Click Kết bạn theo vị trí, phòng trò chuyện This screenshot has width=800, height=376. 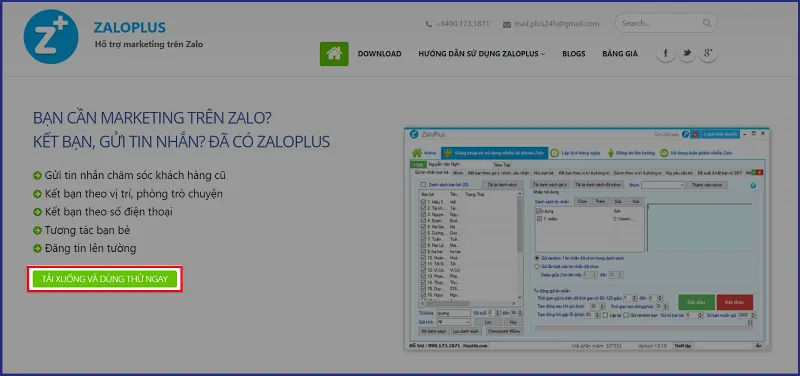pos(134,194)
